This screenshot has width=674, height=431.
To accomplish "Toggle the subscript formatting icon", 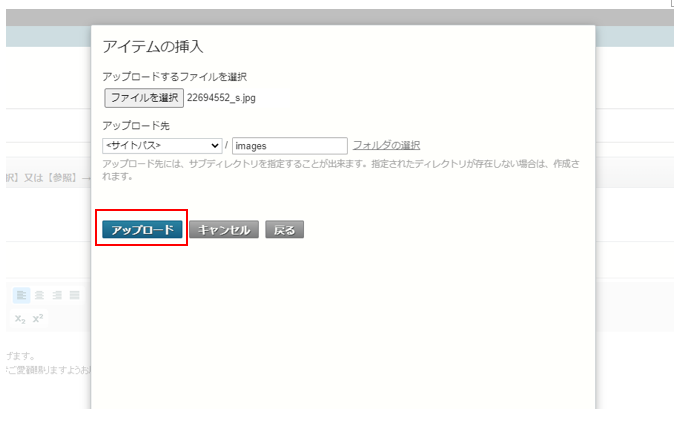I will click(x=20, y=319).
